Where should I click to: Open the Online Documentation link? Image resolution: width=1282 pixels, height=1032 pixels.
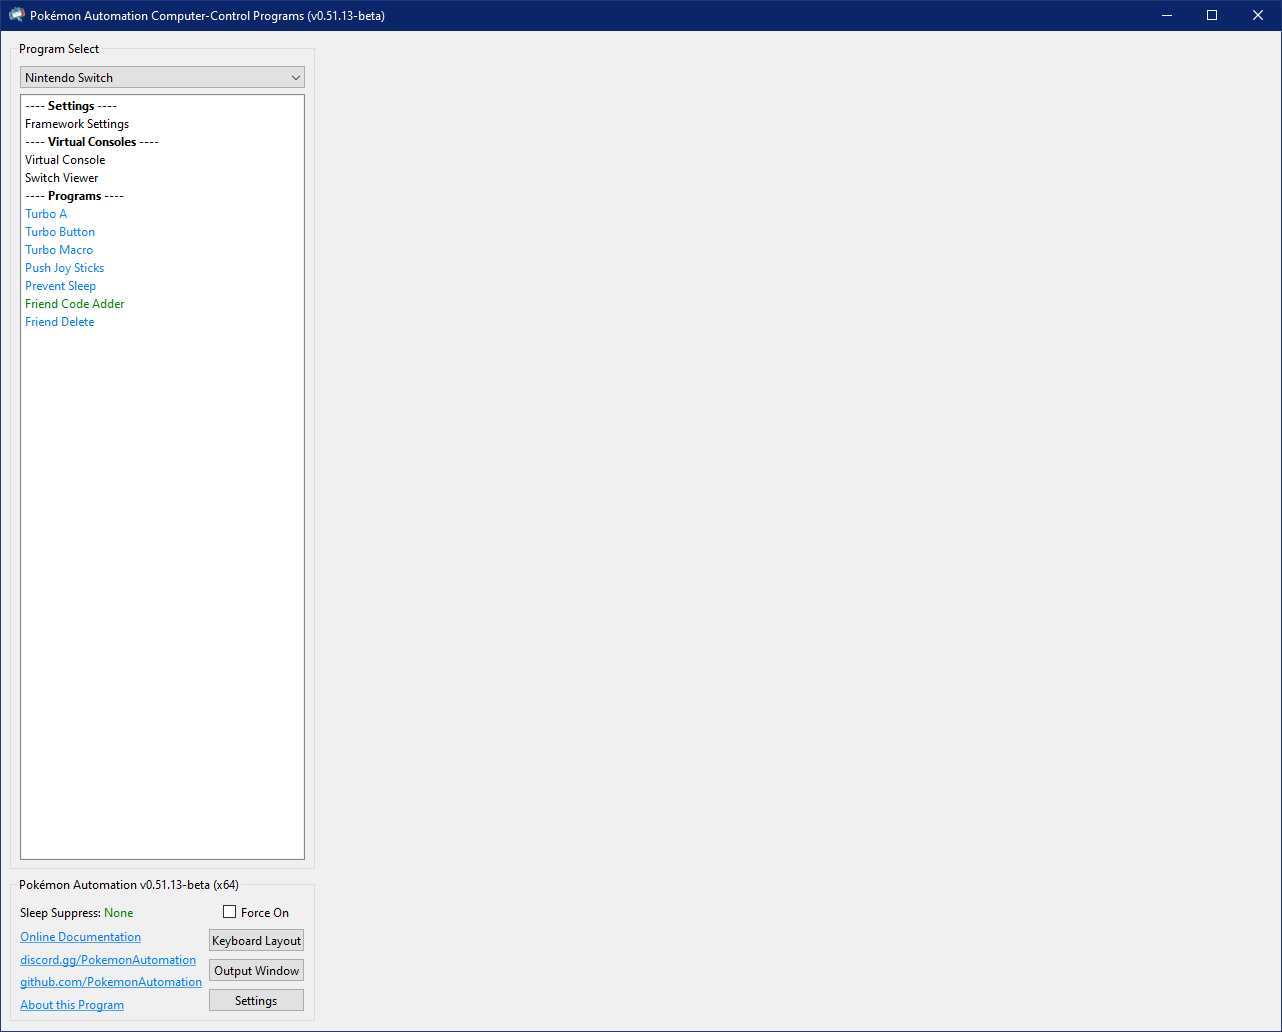81,937
